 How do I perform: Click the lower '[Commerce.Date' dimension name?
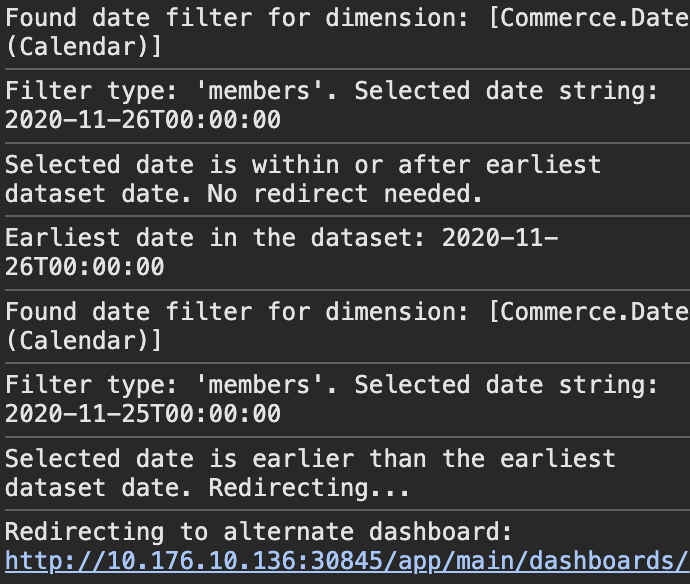(x=589, y=312)
